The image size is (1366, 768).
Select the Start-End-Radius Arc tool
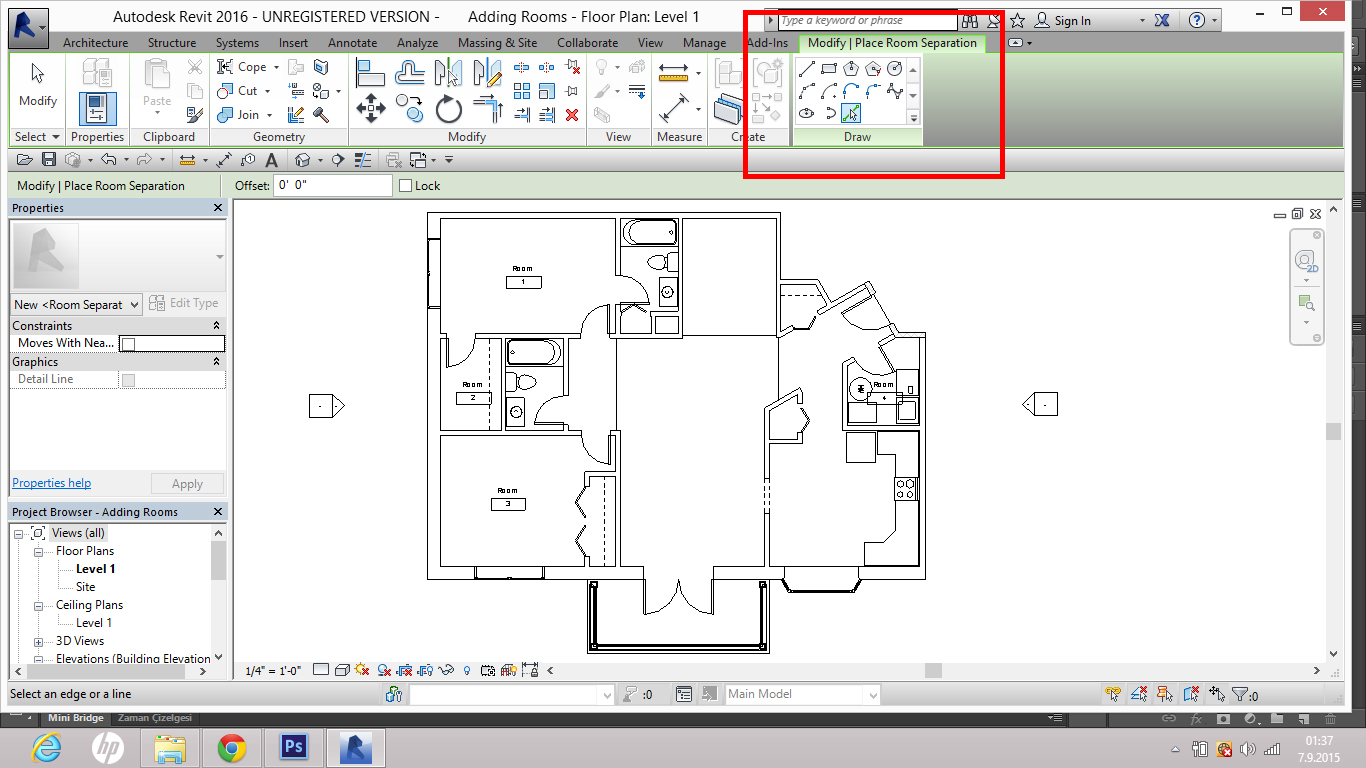[x=807, y=91]
